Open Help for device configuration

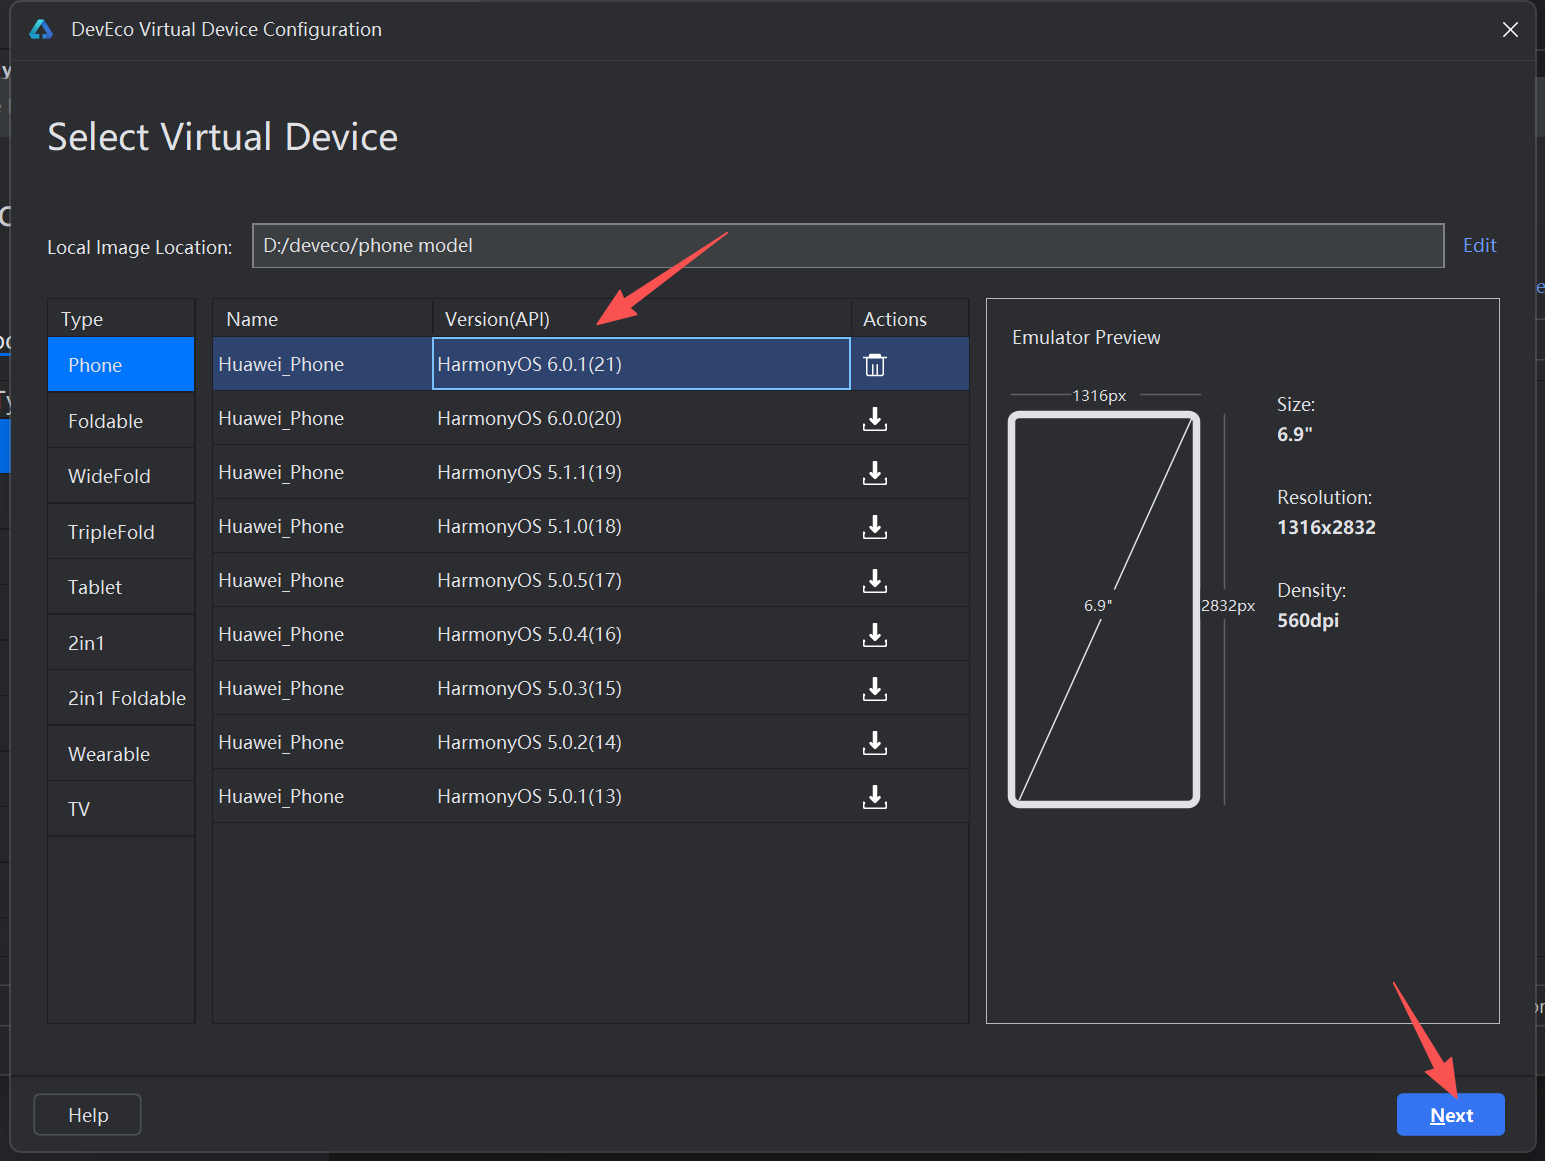[x=88, y=1115]
